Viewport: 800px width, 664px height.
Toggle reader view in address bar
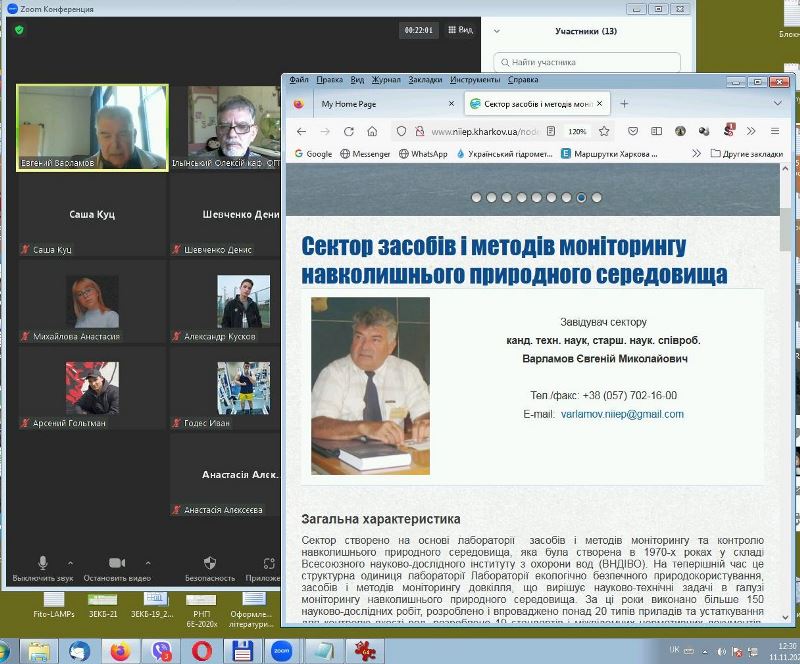549,131
